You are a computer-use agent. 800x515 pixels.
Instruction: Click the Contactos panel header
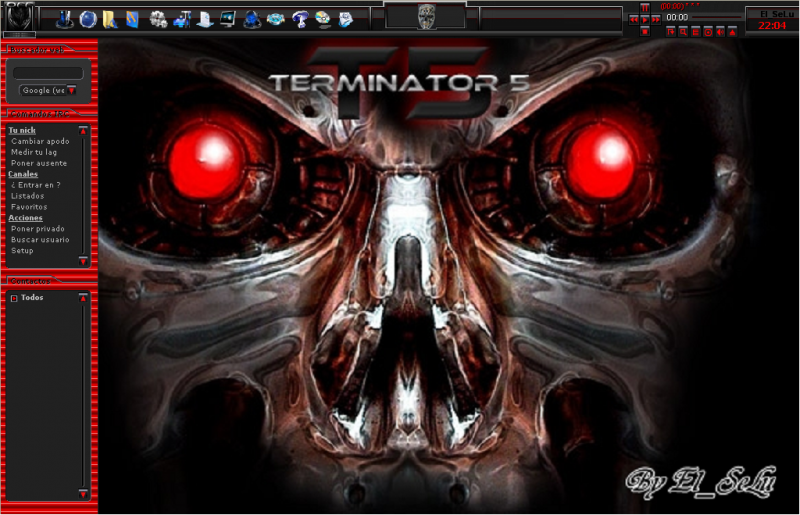[31, 281]
